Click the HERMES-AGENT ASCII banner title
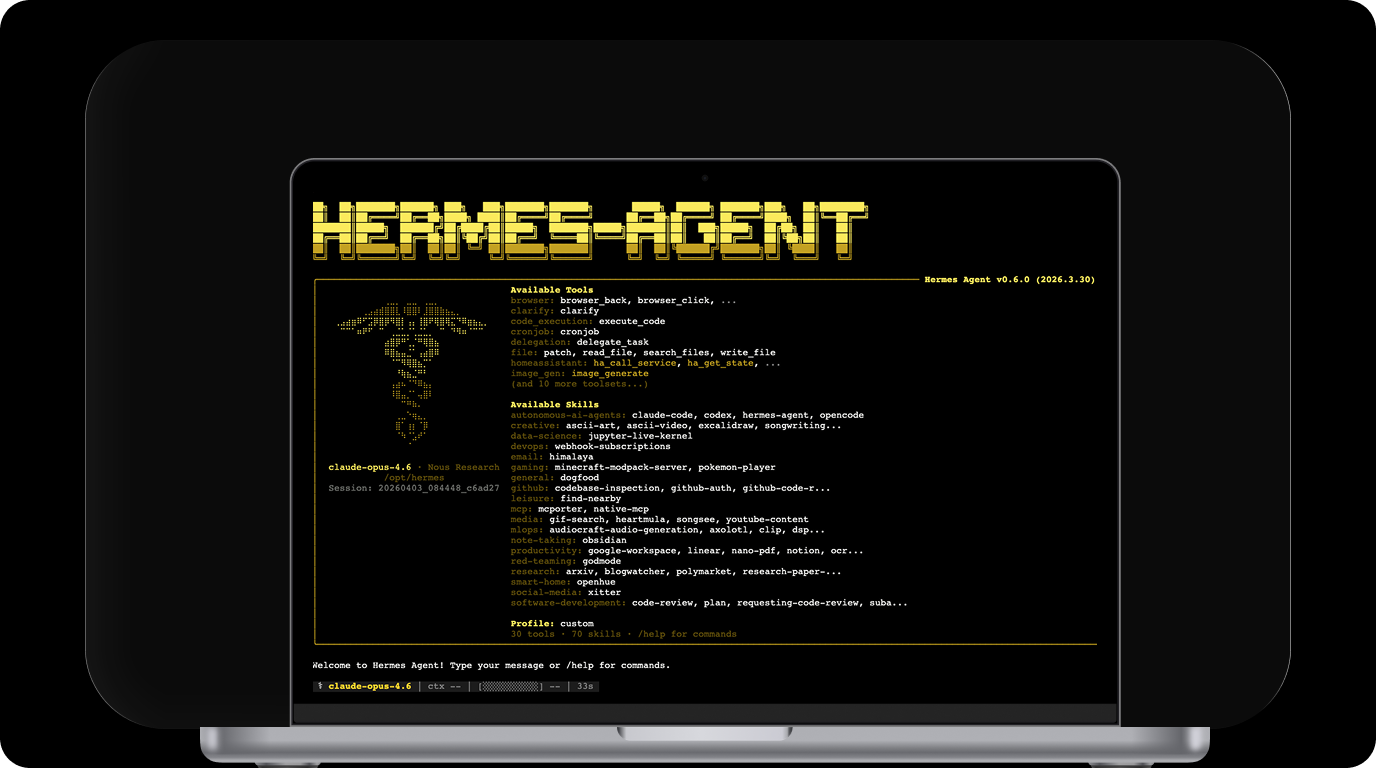The image size is (1376, 769). [590, 231]
